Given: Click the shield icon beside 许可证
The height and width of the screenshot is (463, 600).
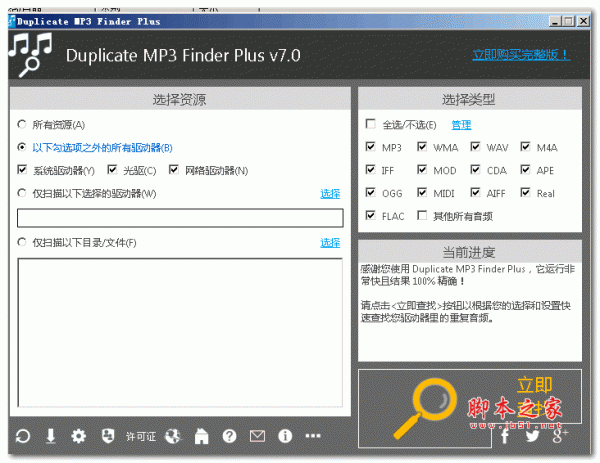Looking at the screenshot, I should tap(108, 436).
